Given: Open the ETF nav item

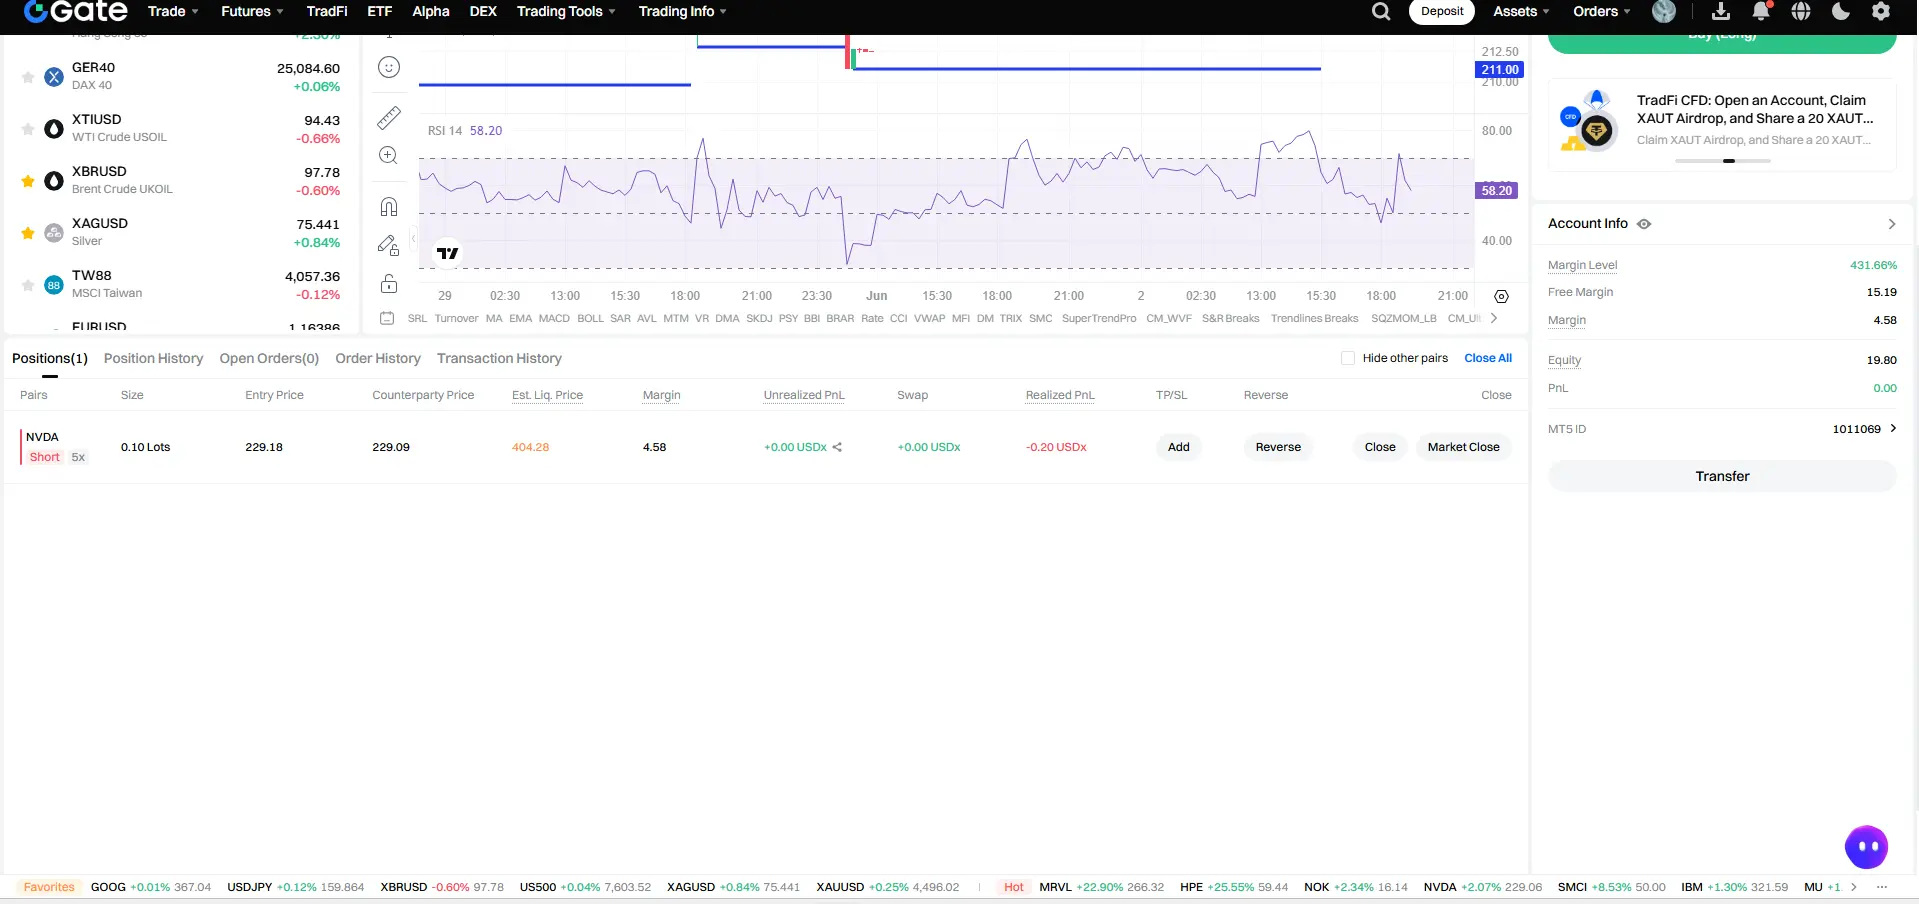Looking at the screenshot, I should tap(380, 11).
